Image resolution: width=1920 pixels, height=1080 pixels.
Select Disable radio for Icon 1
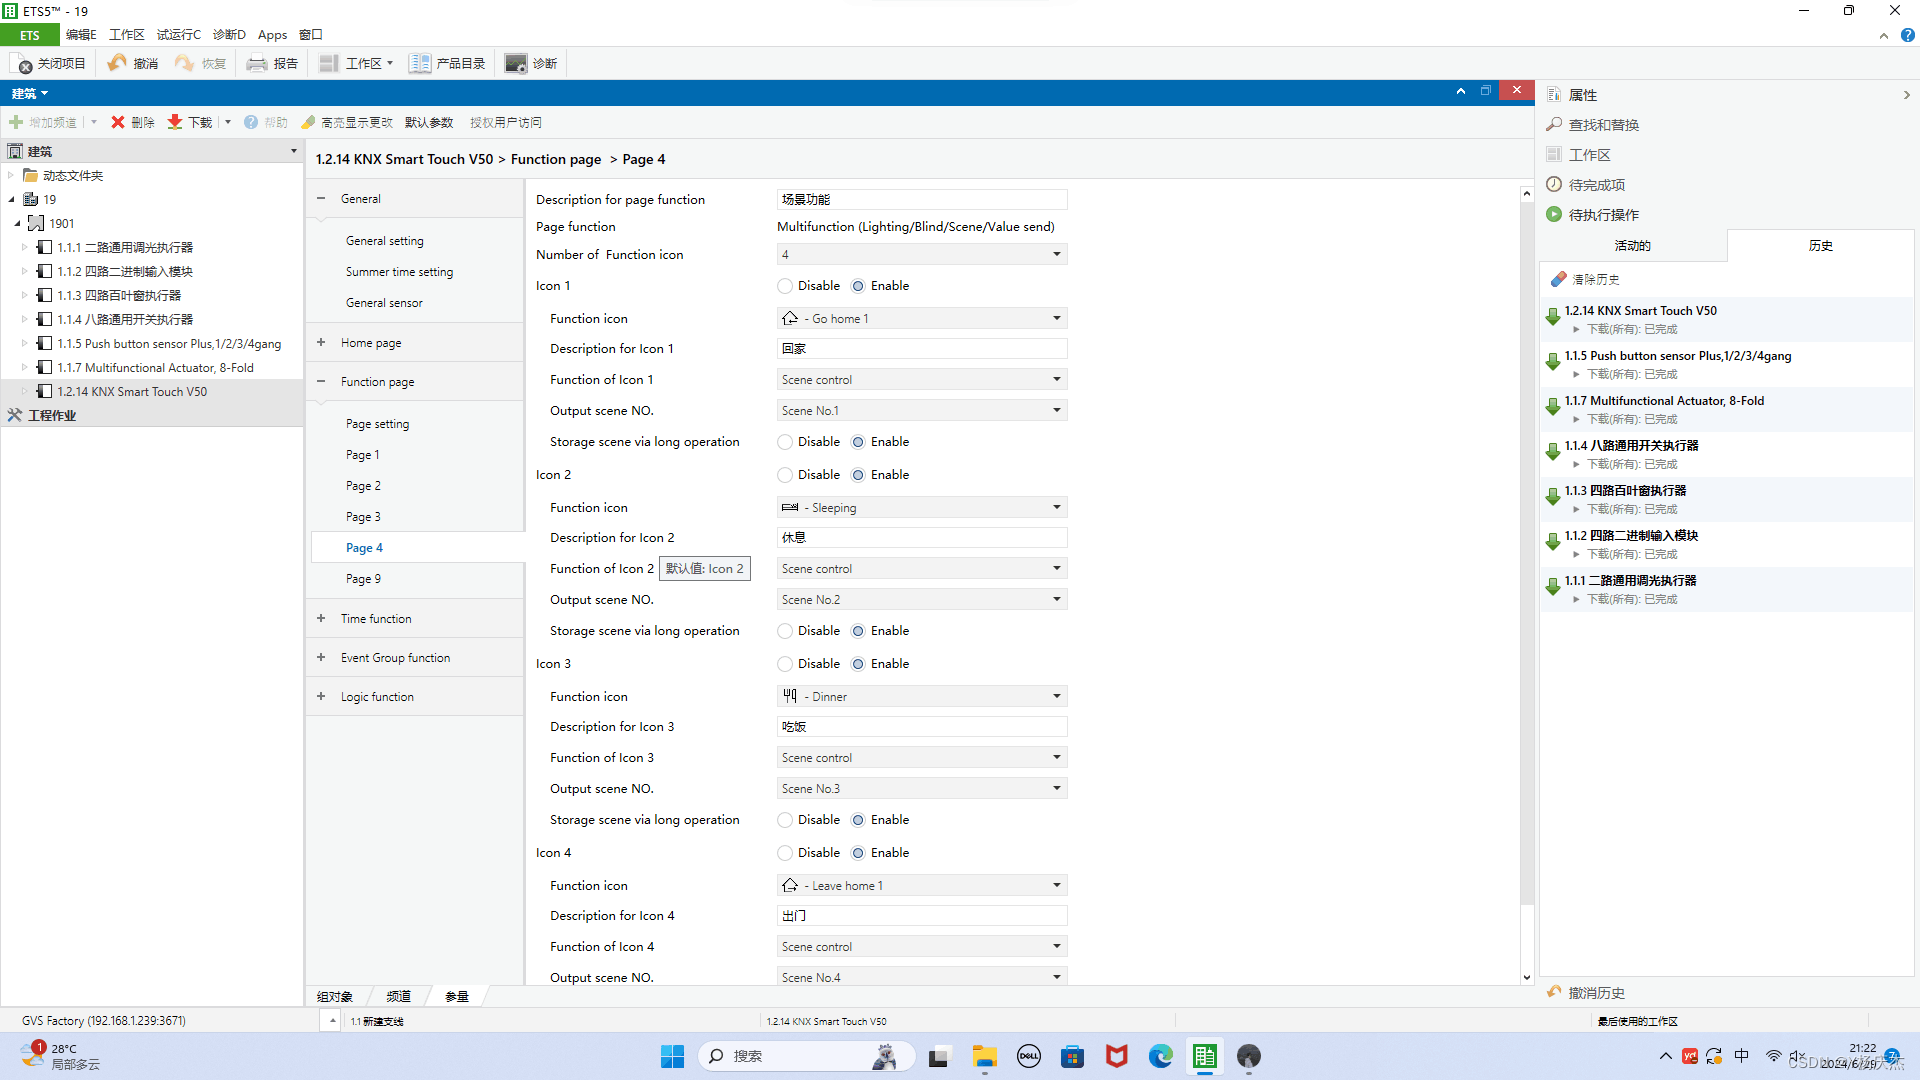785,286
